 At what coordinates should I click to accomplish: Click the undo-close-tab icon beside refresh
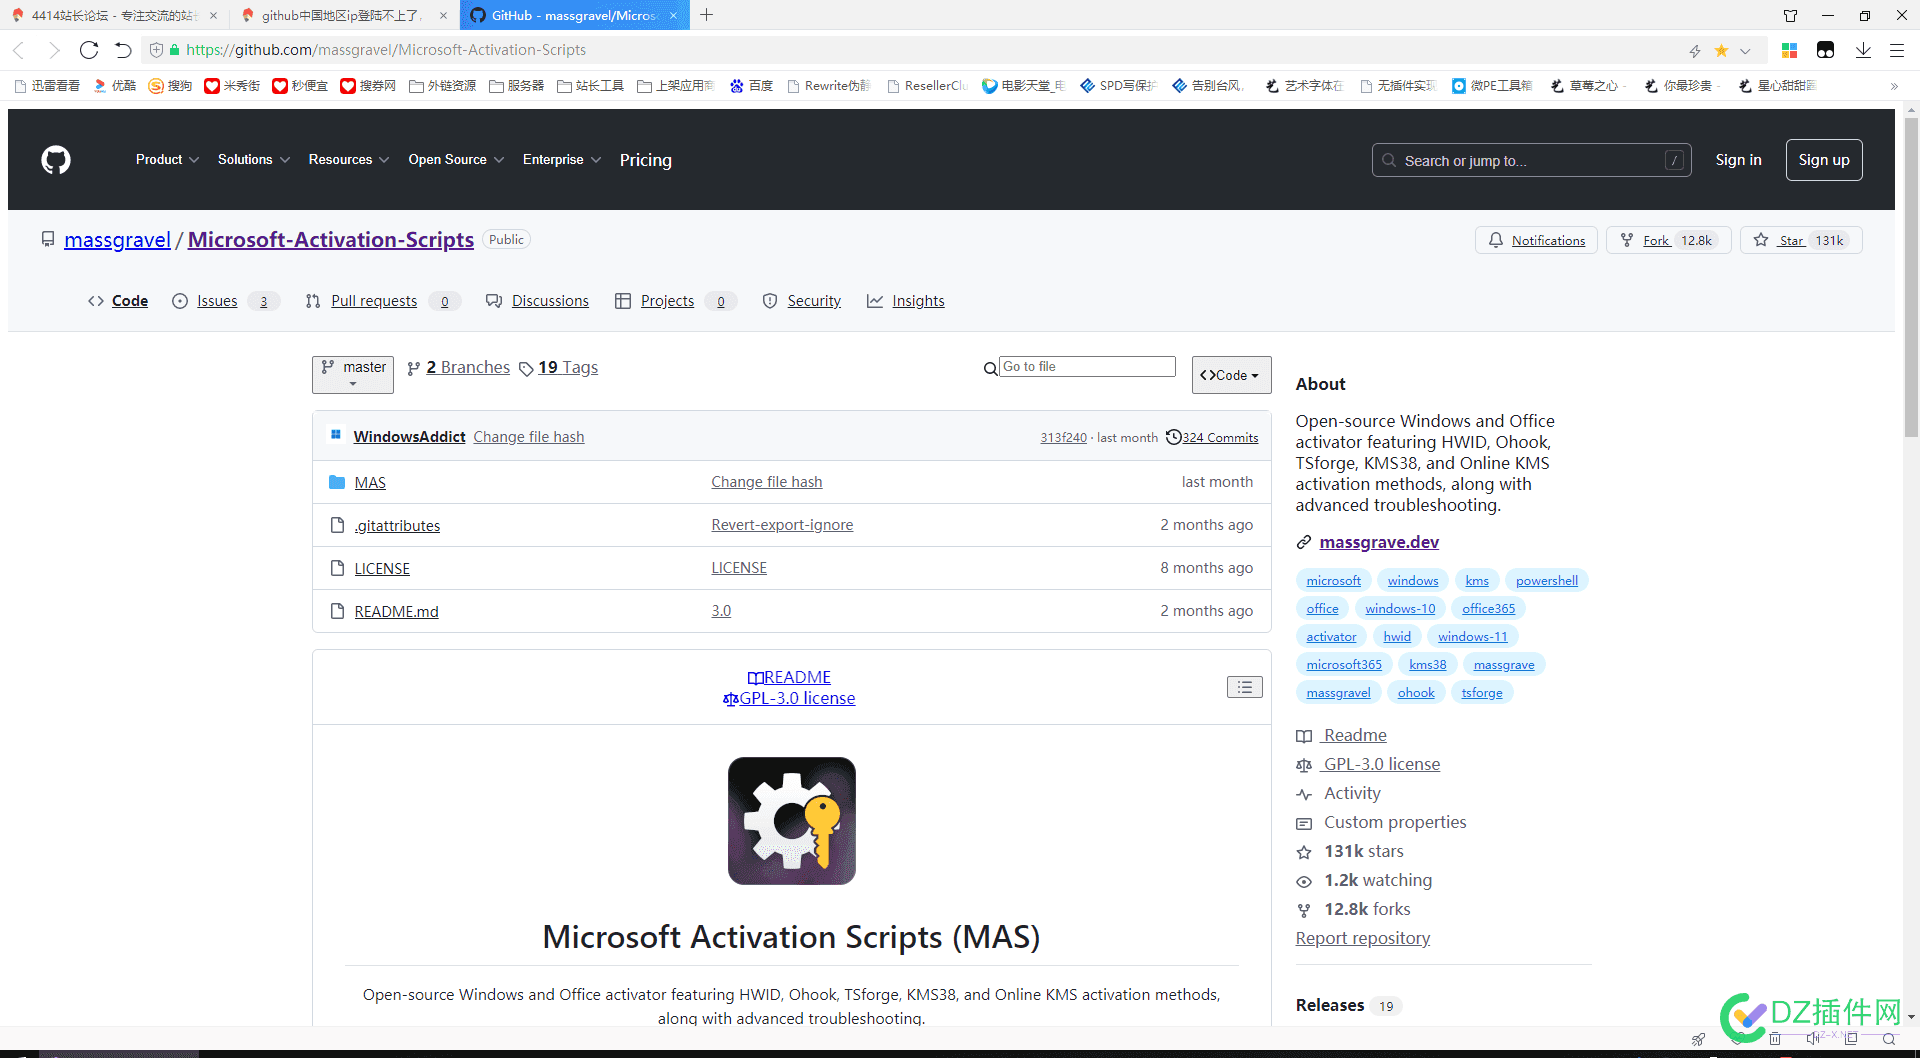(x=123, y=50)
